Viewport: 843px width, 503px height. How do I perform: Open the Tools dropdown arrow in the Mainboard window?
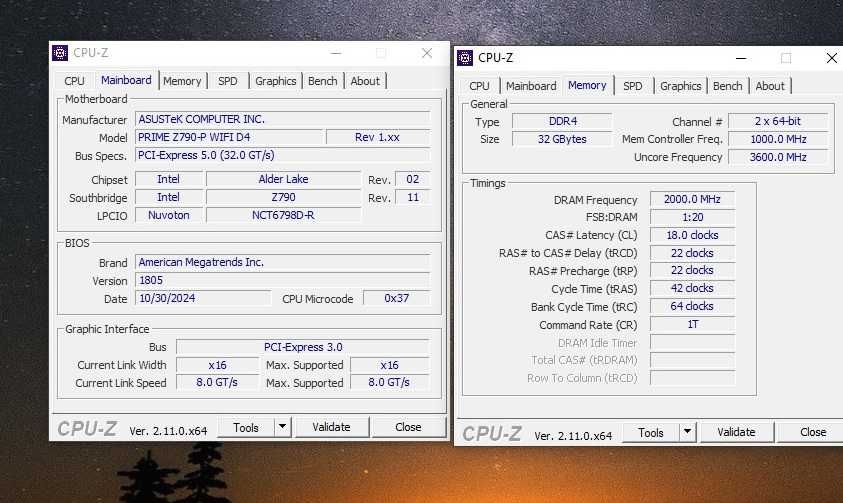click(282, 427)
